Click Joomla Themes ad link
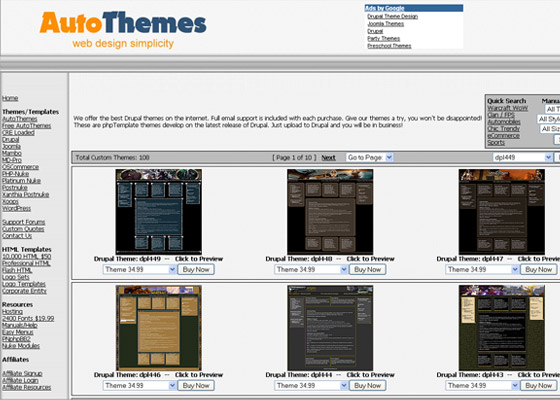The image size is (560, 400). tap(386, 24)
